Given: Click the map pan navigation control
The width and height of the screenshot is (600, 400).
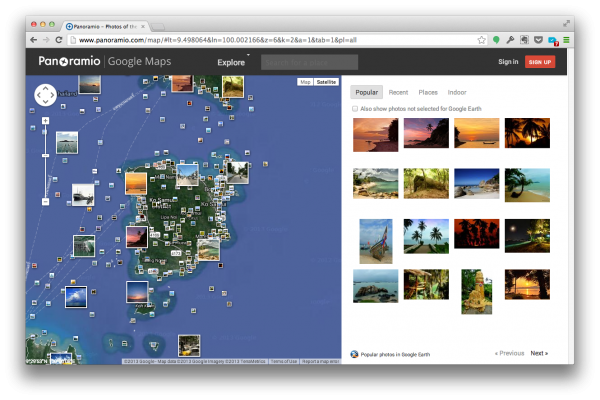Looking at the screenshot, I should (46, 95).
